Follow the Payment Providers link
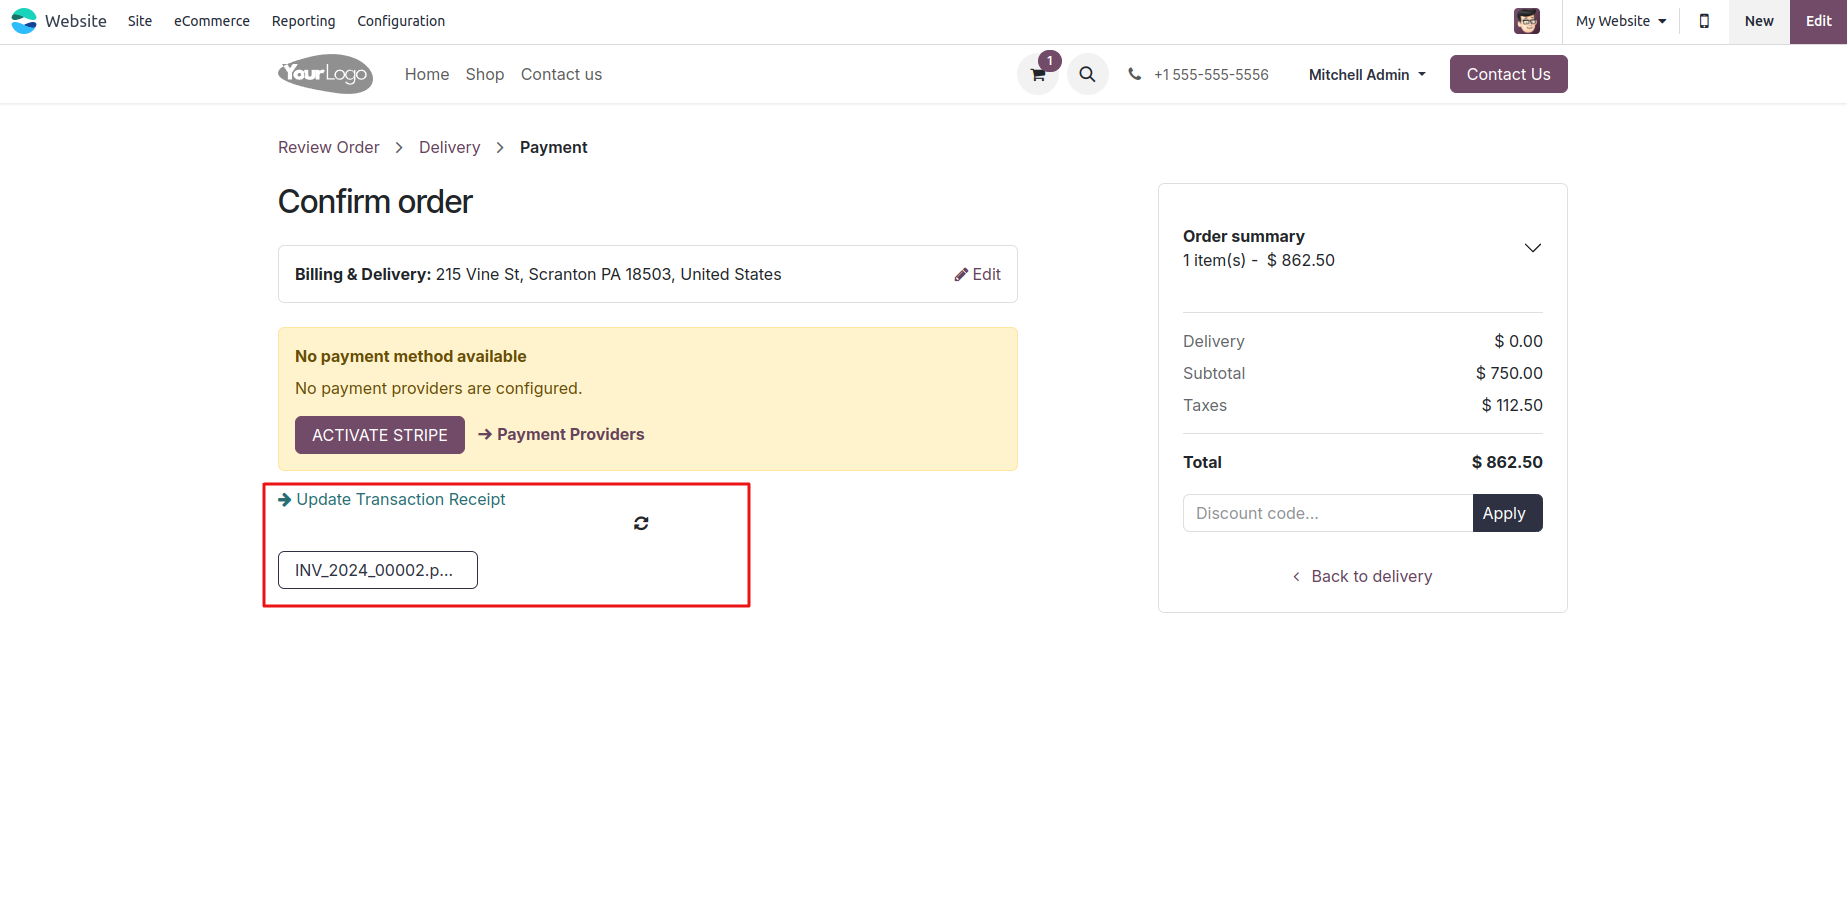The image size is (1847, 921). (x=570, y=434)
